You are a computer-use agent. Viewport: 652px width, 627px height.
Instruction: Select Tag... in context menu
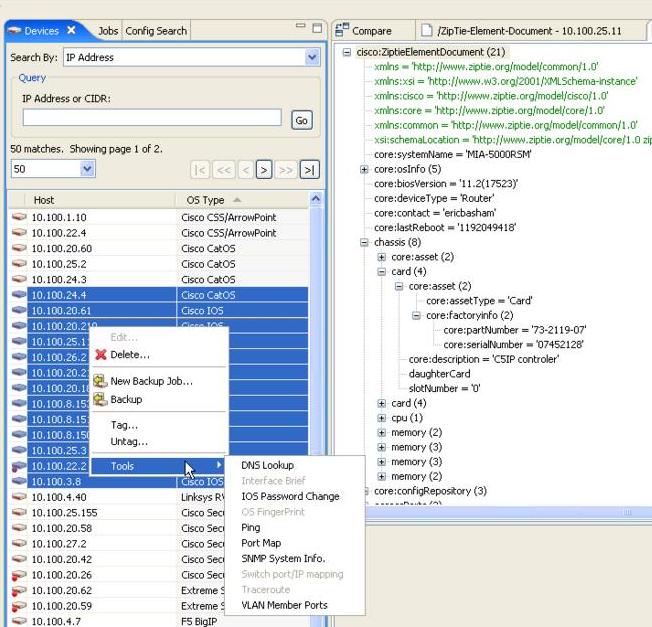coord(159,425)
